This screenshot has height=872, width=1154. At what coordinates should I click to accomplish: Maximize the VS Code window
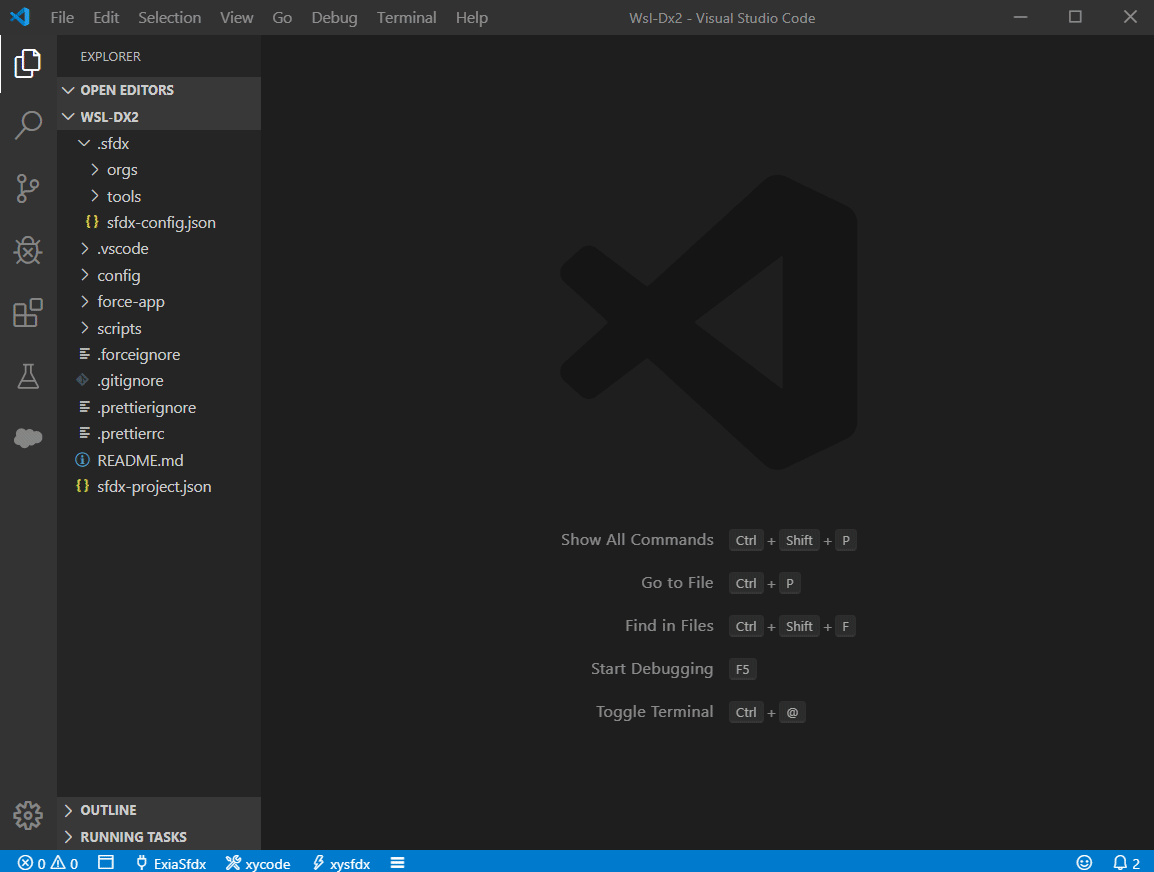pyautogui.click(x=1075, y=17)
